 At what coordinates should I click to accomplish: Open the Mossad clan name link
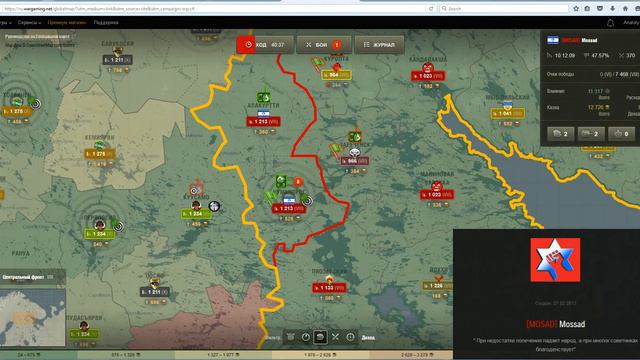coord(589,40)
